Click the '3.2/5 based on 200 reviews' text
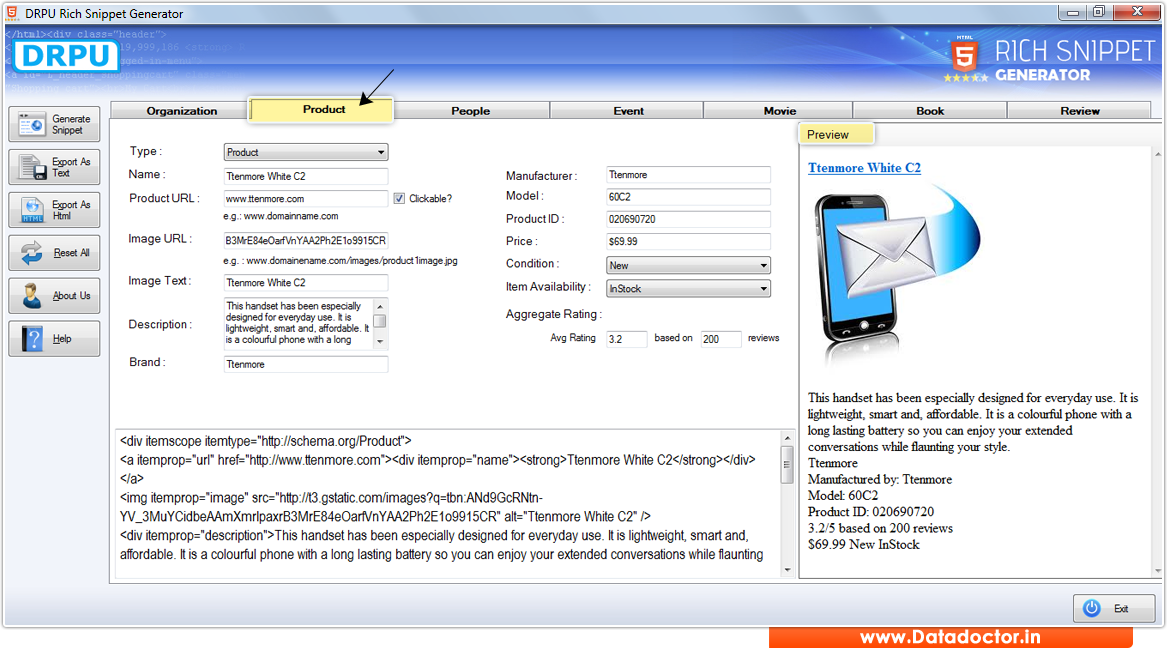Image resolution: width=1167 pixels, height=648 pixels. [880, 528]
